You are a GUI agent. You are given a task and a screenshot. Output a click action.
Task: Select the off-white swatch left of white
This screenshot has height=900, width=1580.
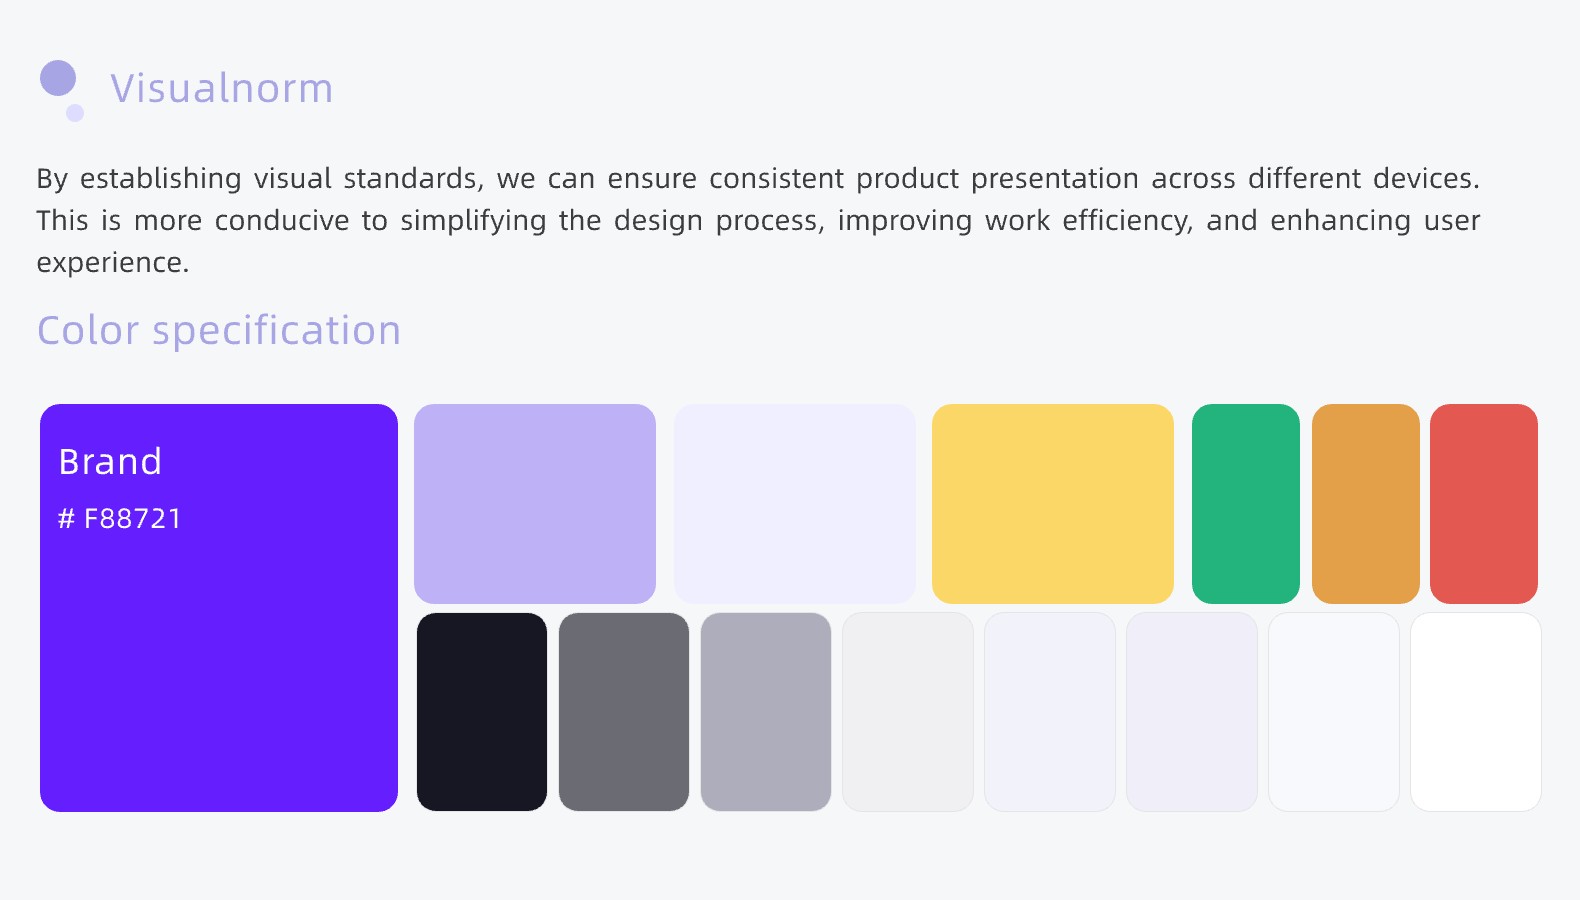1334,712
